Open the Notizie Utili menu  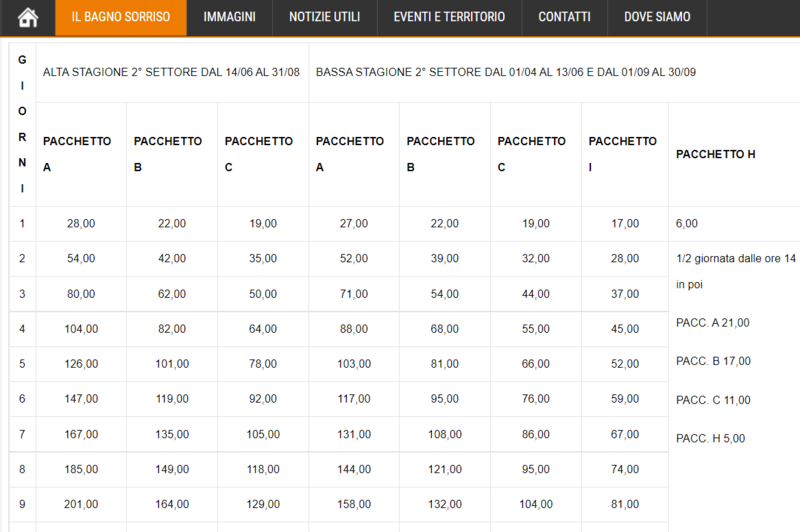tap(326, 18)
